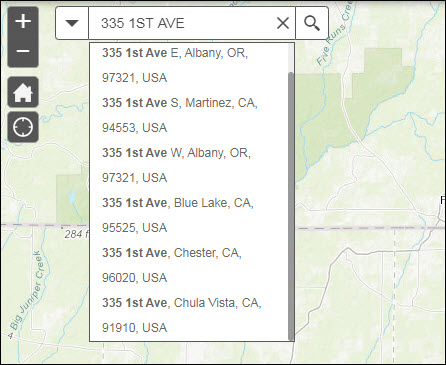
Task: Click the 284 ft elevation marker
Action: click(x=75, y=234)
